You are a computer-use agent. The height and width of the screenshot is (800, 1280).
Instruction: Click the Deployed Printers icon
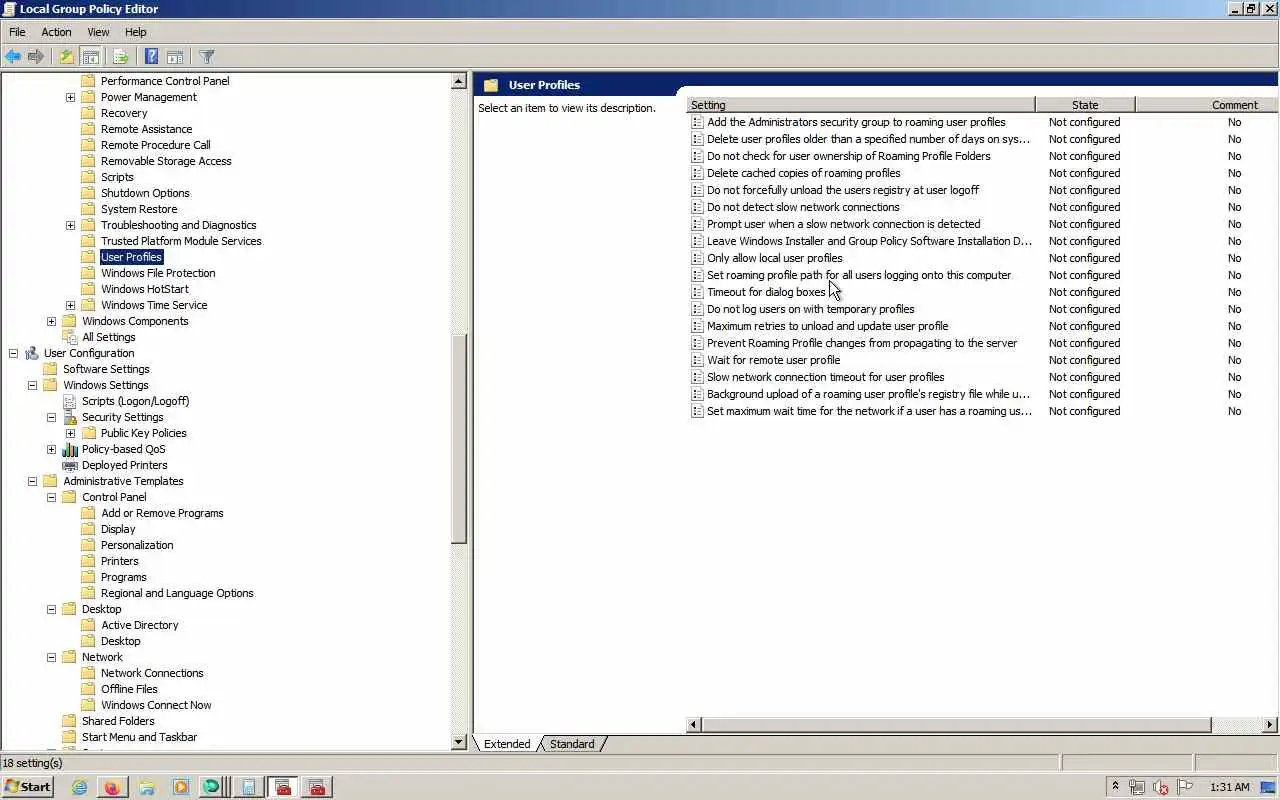pyautogui.click(x=70, y=465)
